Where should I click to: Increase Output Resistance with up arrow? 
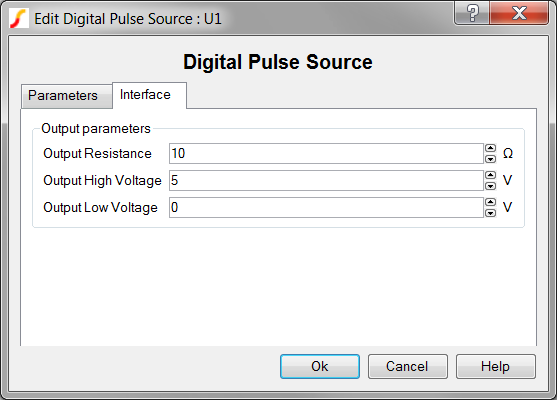coord(491,148)
